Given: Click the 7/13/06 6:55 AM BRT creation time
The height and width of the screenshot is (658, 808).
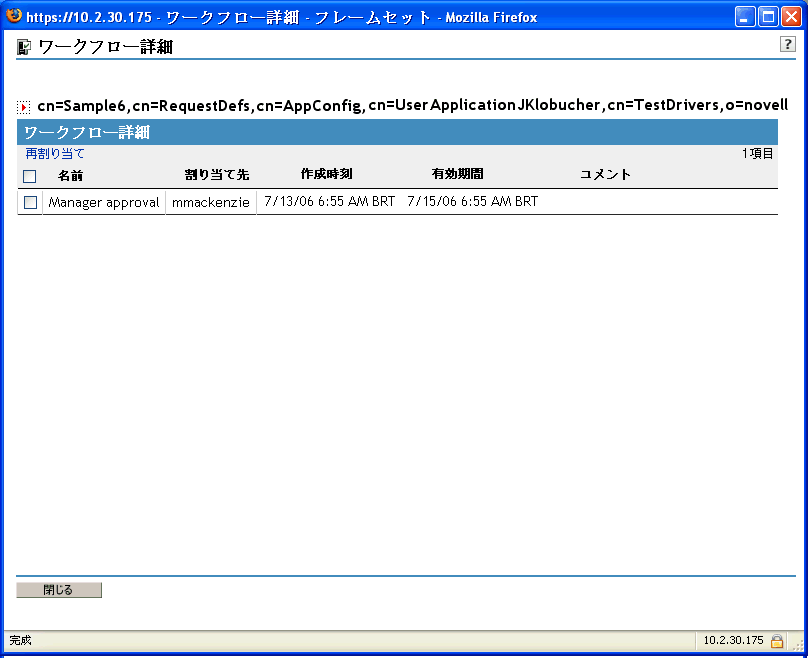Looking at the screenshot, I should pos(329,201).
